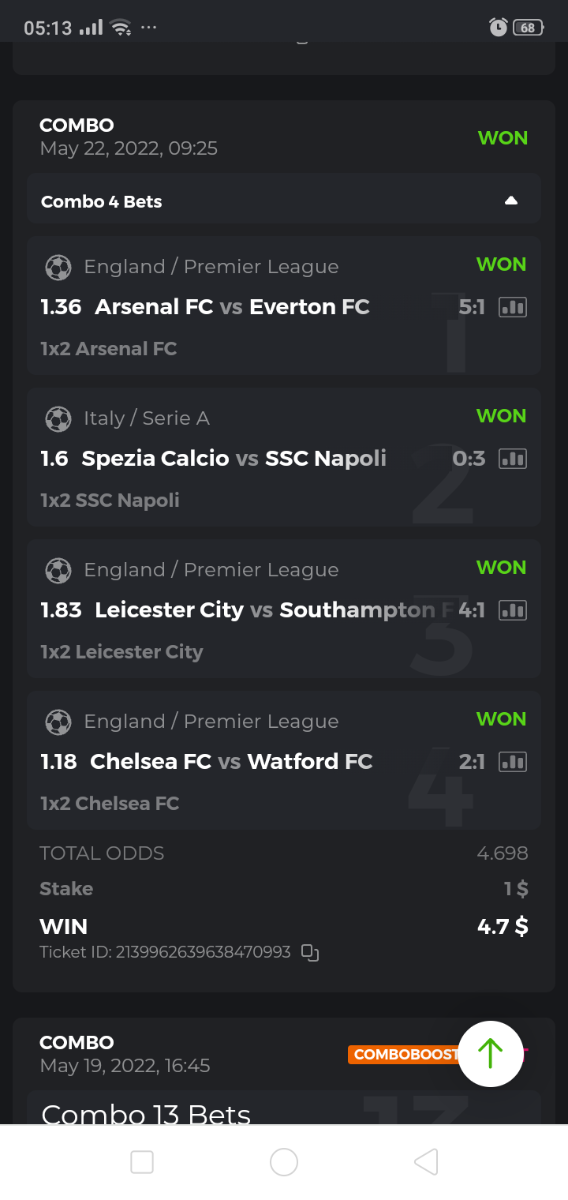Open stats icon for Chelsea vs Watford
The width and height of the screenshot is (568, 1200).
pyautogui.click(x=512, y=762)
